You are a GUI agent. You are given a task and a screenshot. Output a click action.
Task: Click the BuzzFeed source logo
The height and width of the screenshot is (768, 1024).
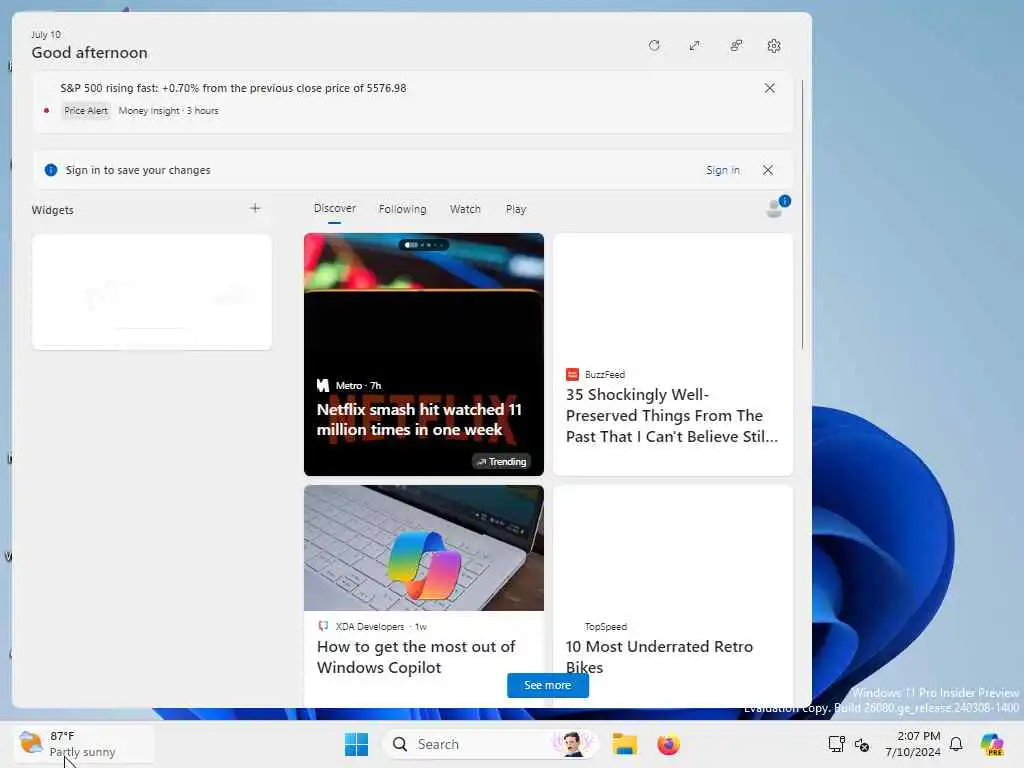click(572, 374)
